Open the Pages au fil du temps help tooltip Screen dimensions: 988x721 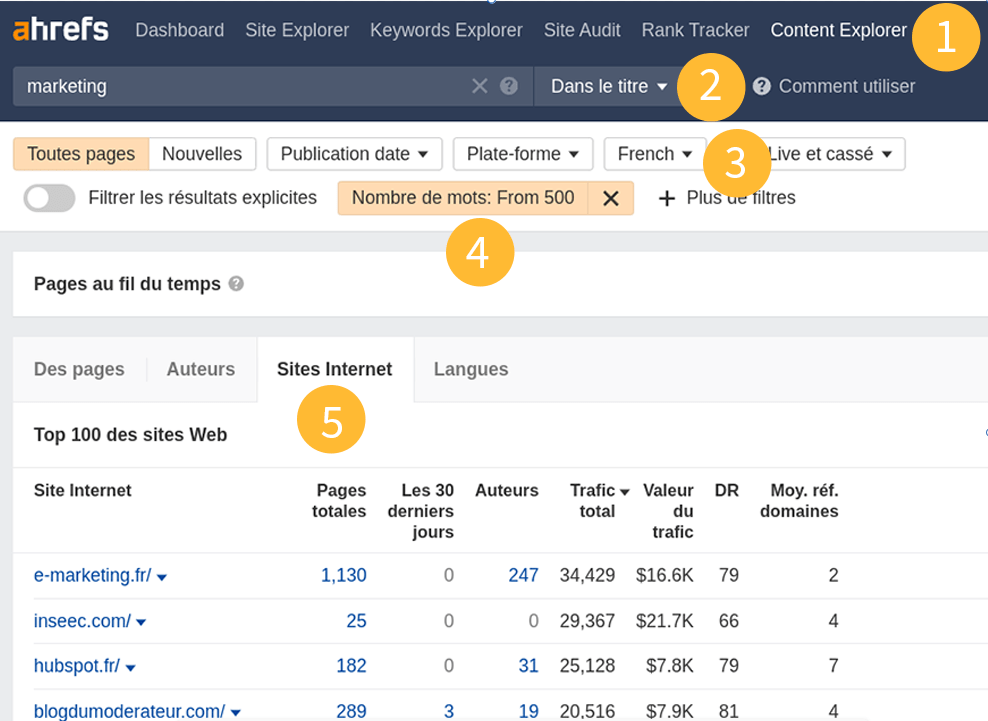click(x=237, y=284)
